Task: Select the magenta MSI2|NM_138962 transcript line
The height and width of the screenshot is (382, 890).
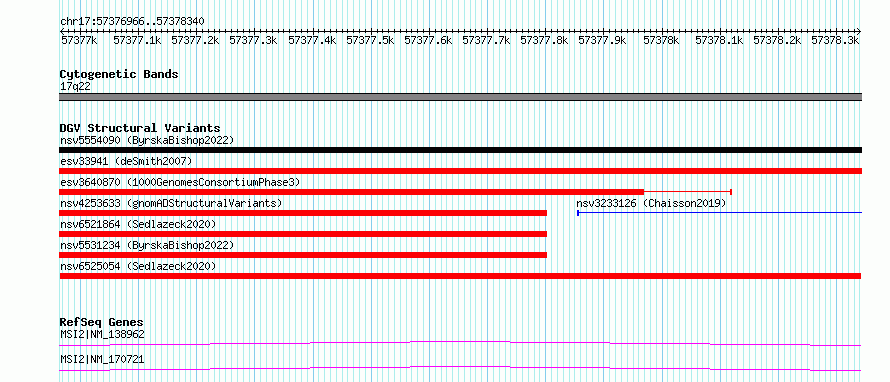Action: (x=460, y=343)
